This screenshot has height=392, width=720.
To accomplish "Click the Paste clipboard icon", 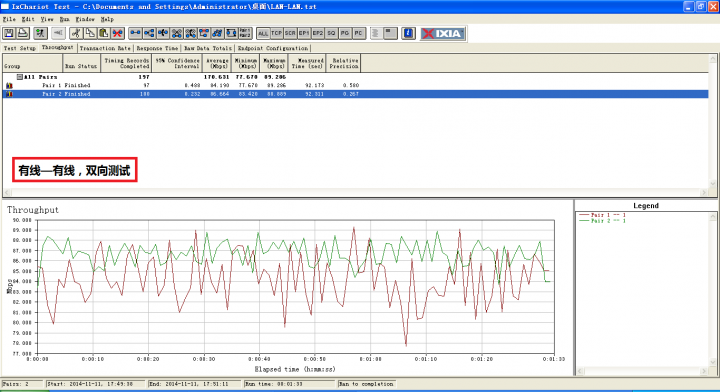I will 104,33.
